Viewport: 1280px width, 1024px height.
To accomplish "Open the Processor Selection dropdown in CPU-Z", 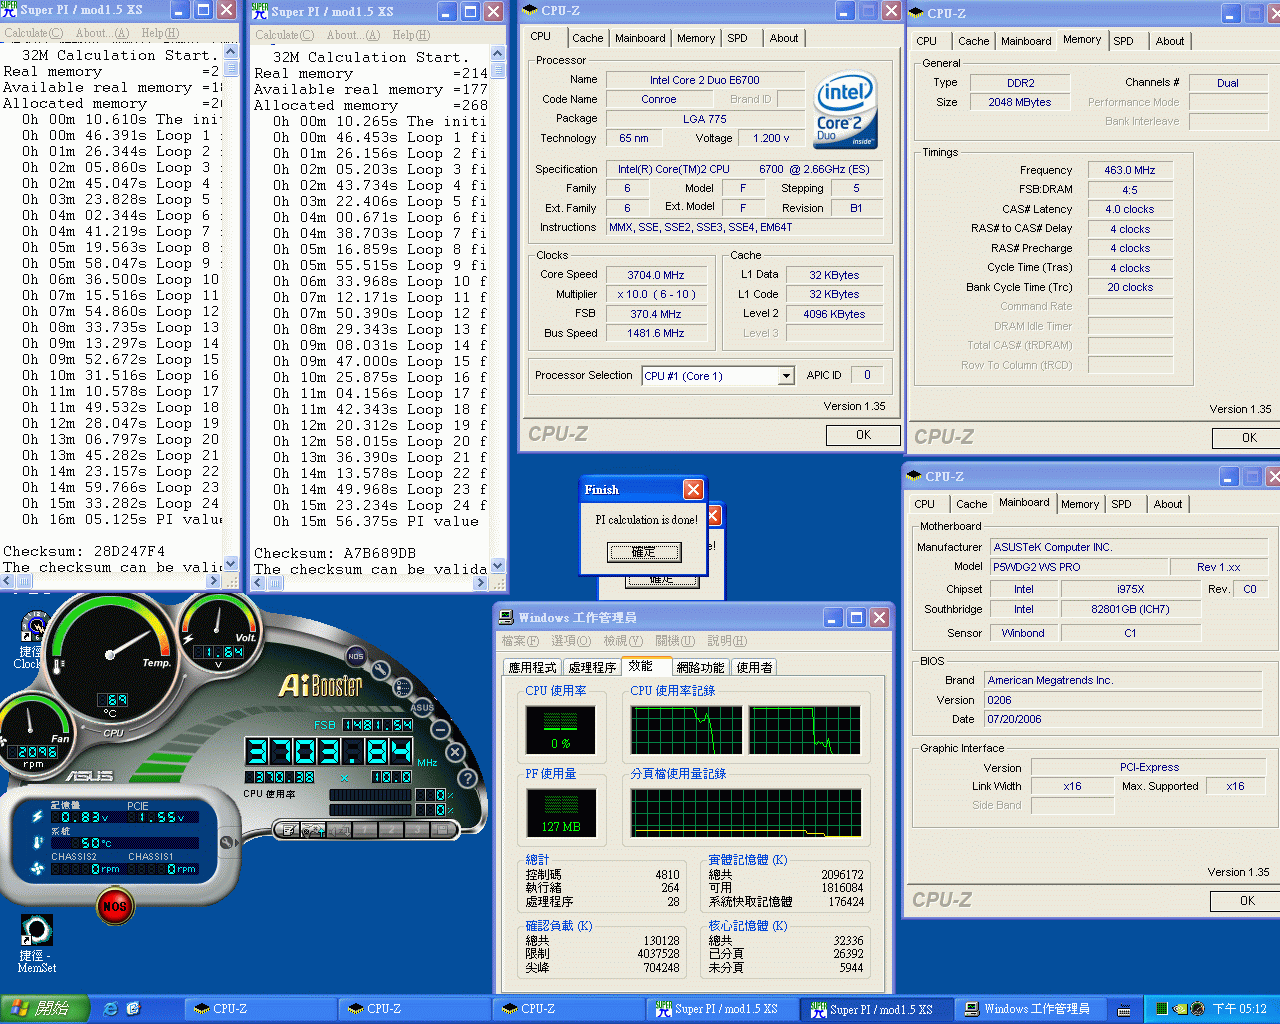I will click(786, 376).
